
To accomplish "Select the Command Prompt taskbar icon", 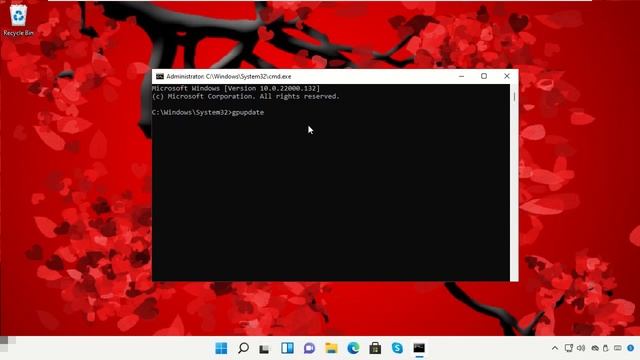I will [x=419, y=348].
